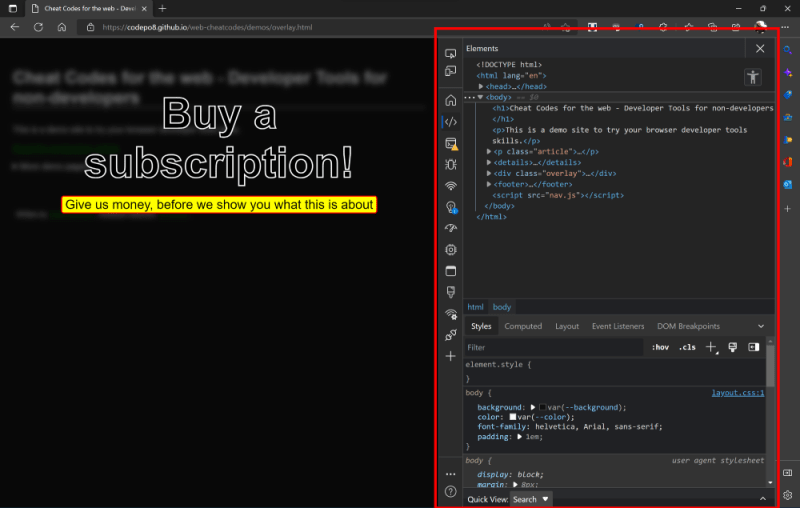
Task: Open Edge sidebar settings gear
Action: 788,495
